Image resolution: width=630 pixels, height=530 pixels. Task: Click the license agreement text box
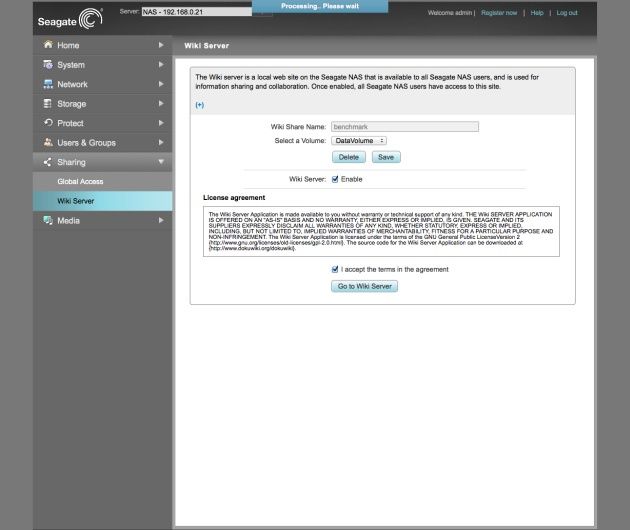tap(381, 231)
